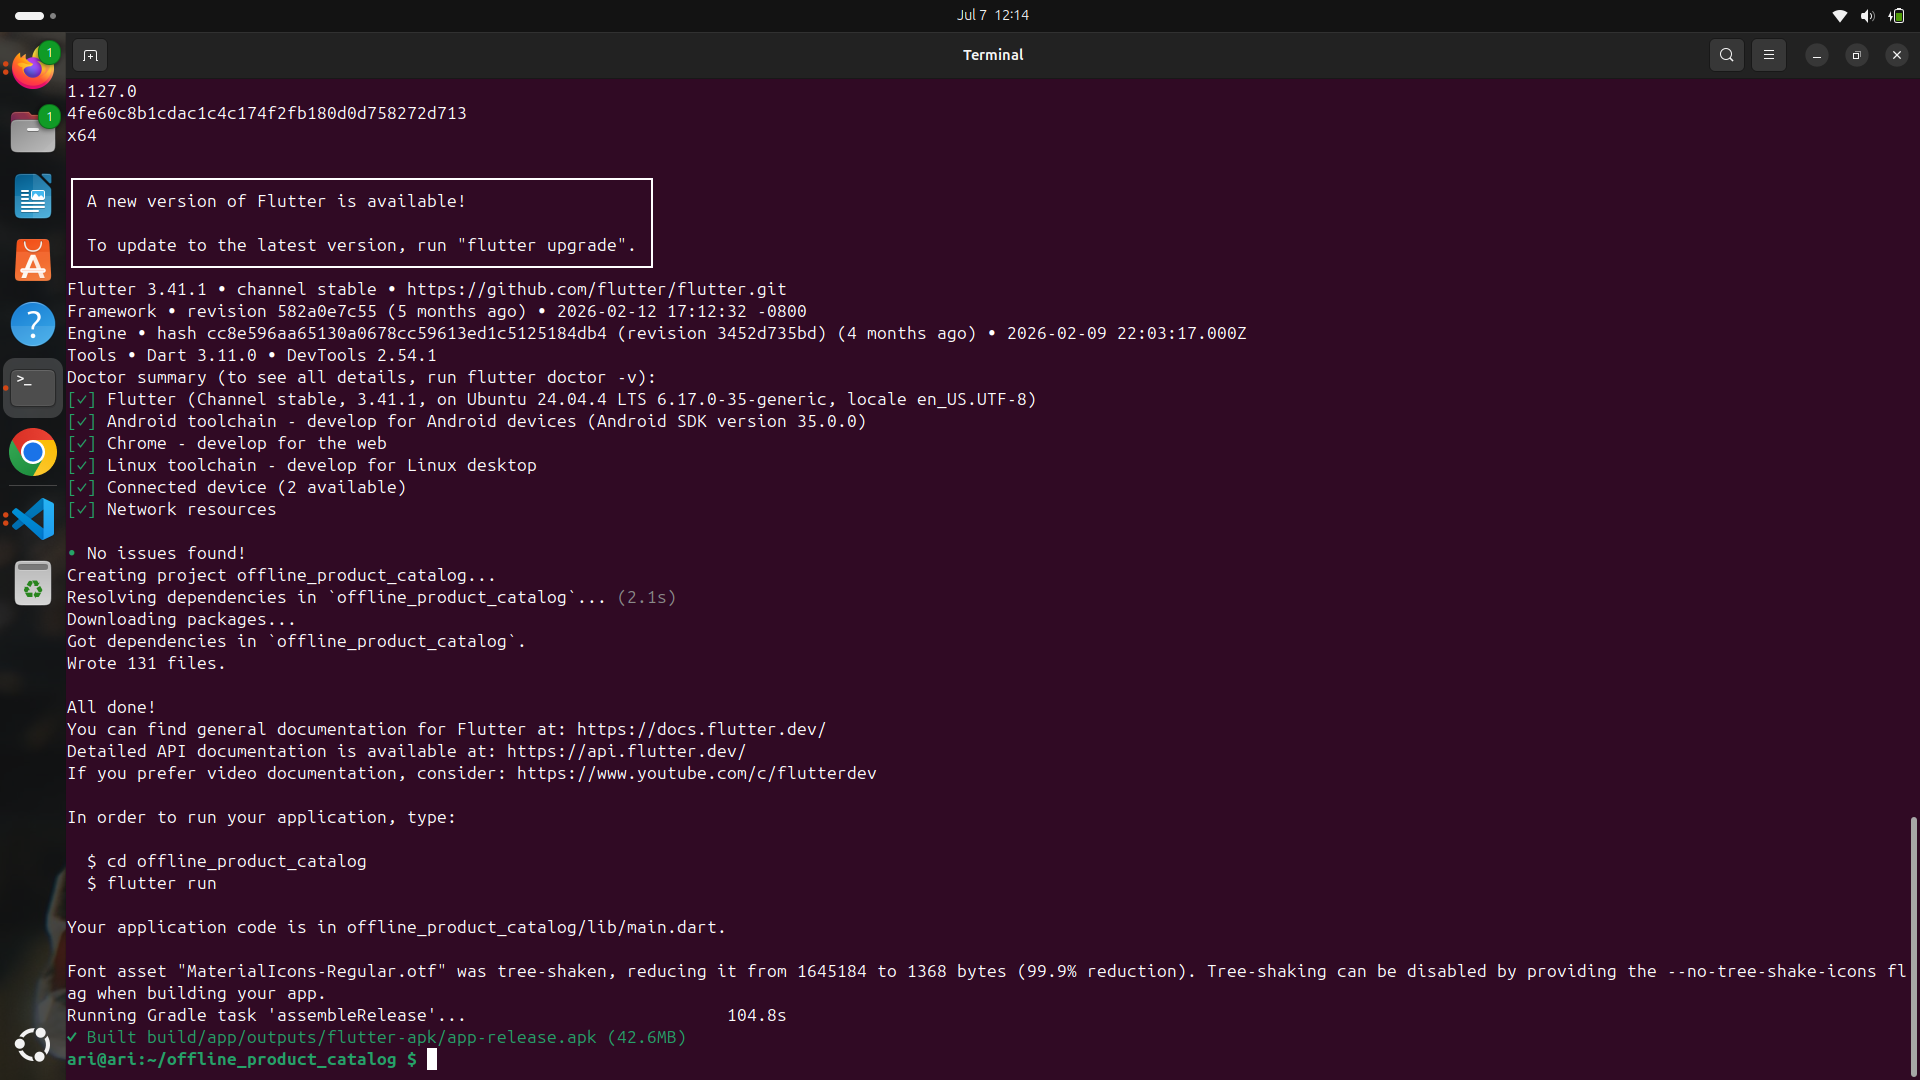This screenshot has height=1080, width=1920.
Task: Click the 'Chrome - develop for the web' line
Action: point(227,443)
